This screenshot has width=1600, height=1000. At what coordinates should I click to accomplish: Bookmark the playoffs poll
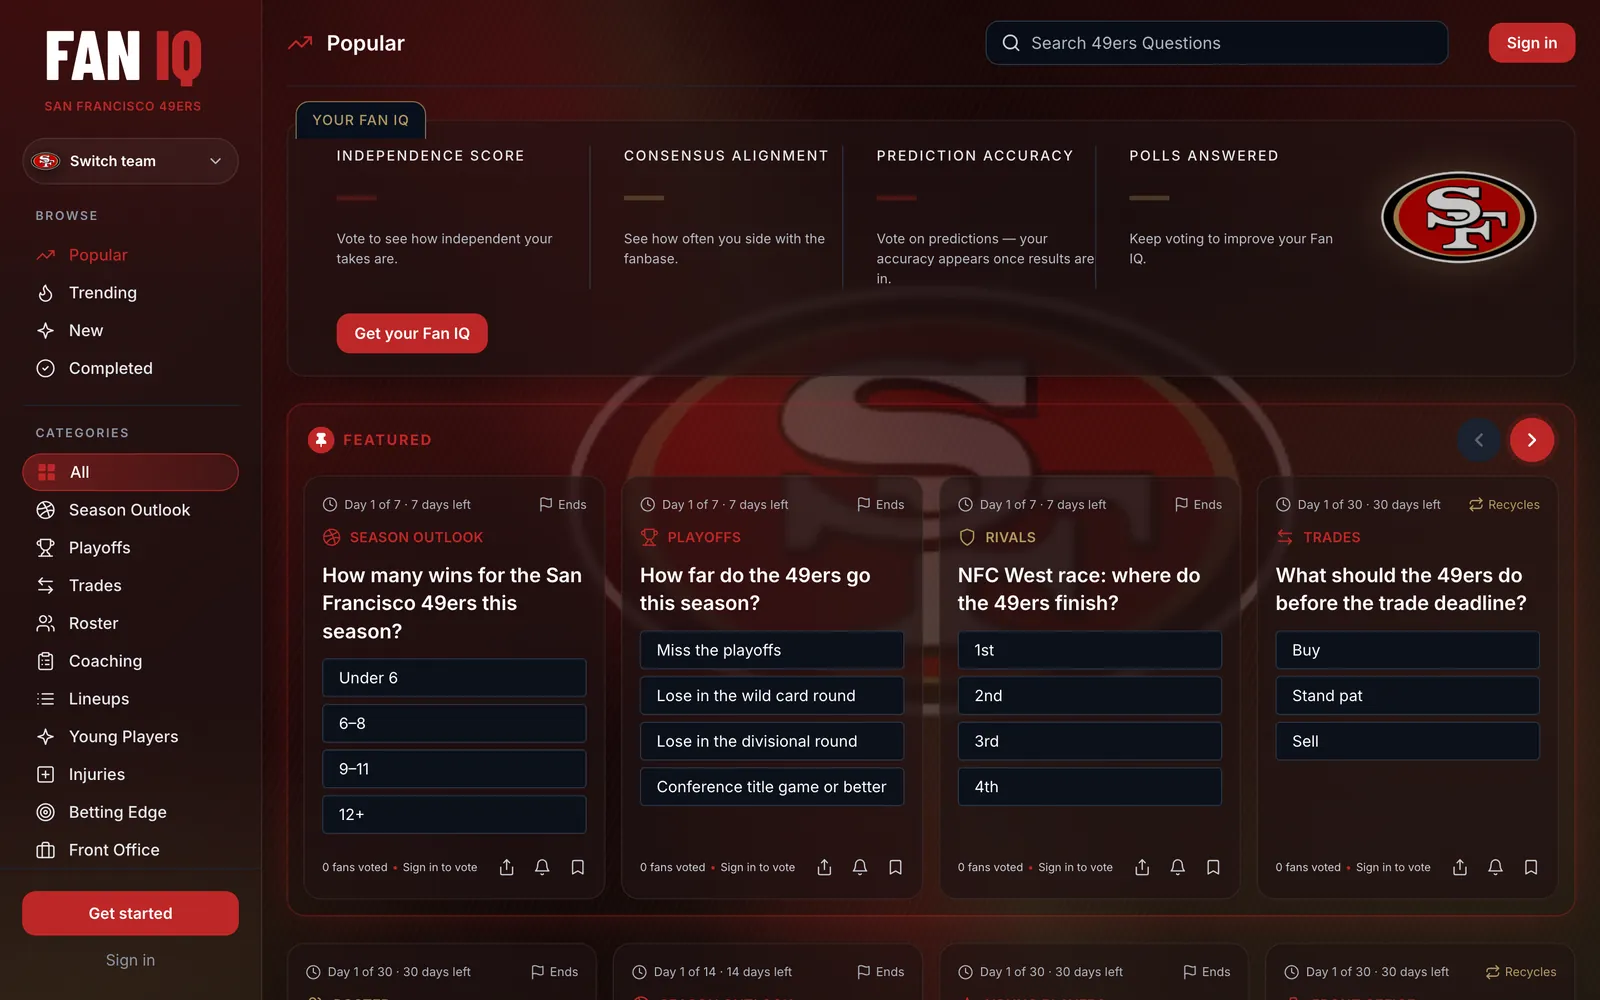[x=896, y=867]
